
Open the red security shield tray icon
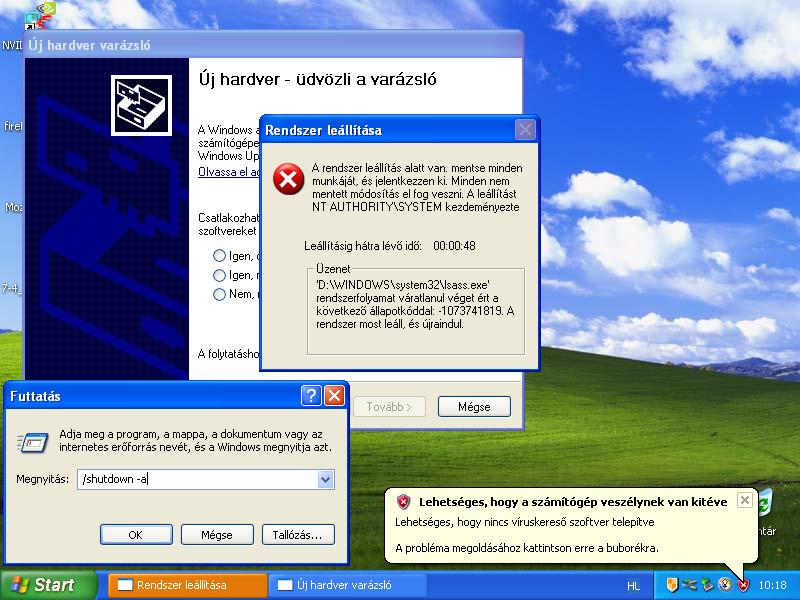[743, 585]
